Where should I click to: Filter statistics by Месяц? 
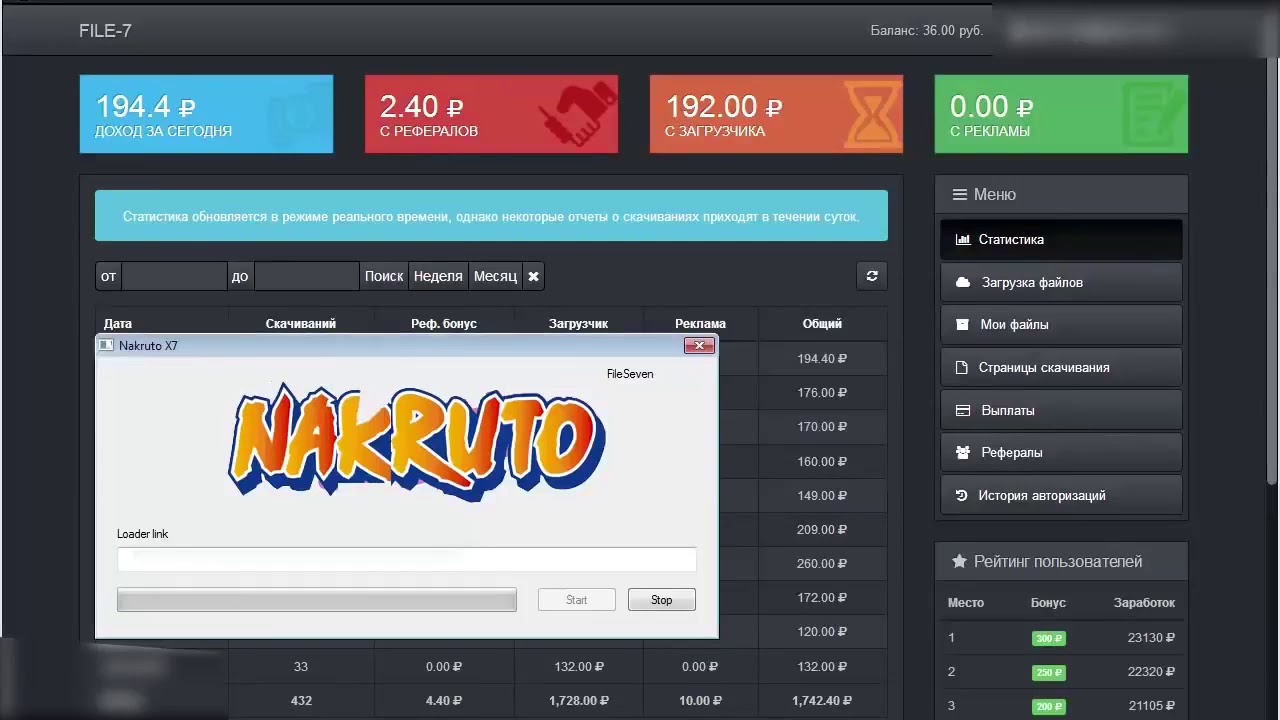coord(495,276)
